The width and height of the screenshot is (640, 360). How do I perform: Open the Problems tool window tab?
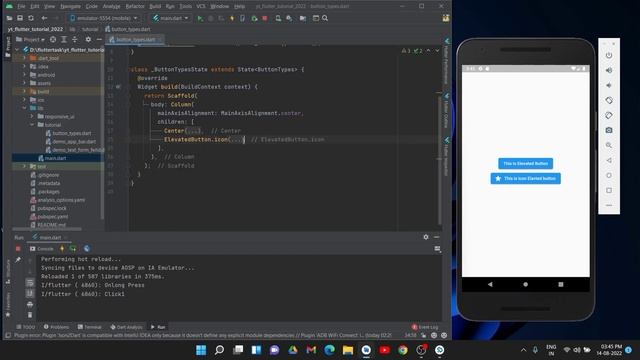tap(56, 327)
